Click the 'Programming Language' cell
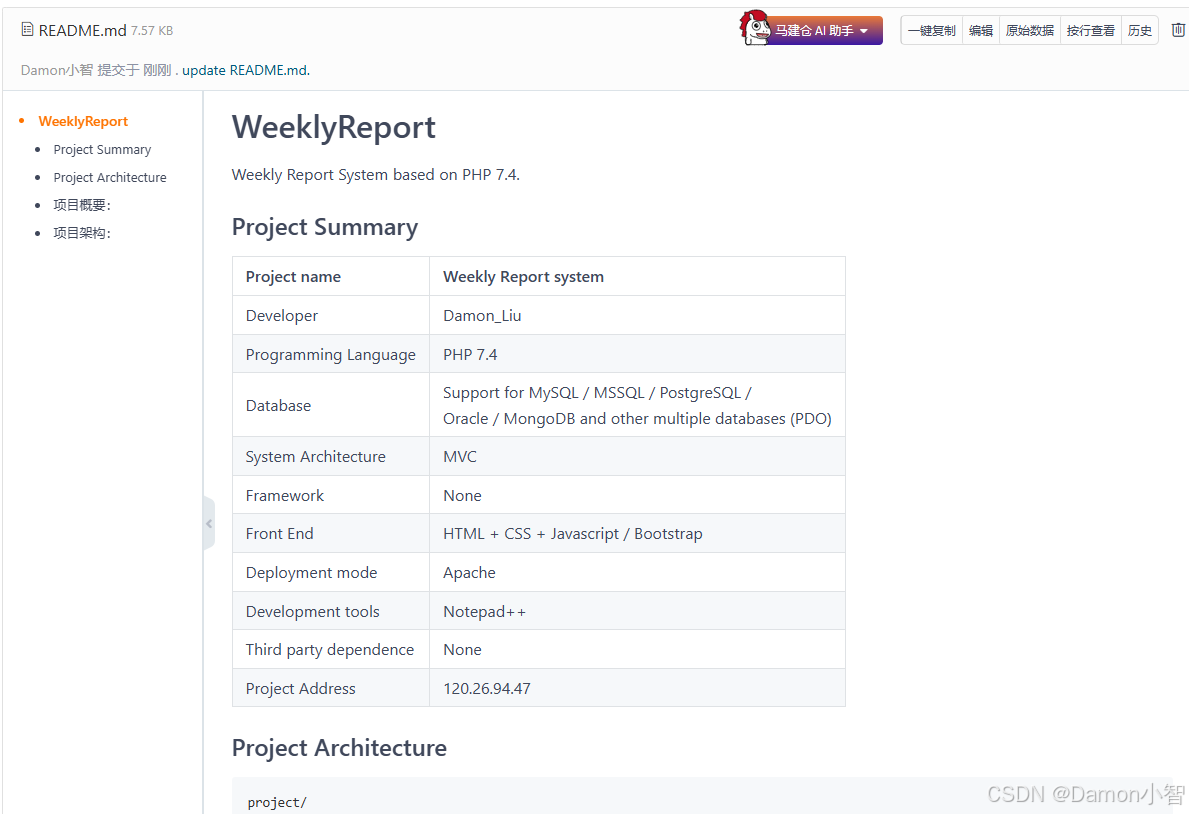 331,354
